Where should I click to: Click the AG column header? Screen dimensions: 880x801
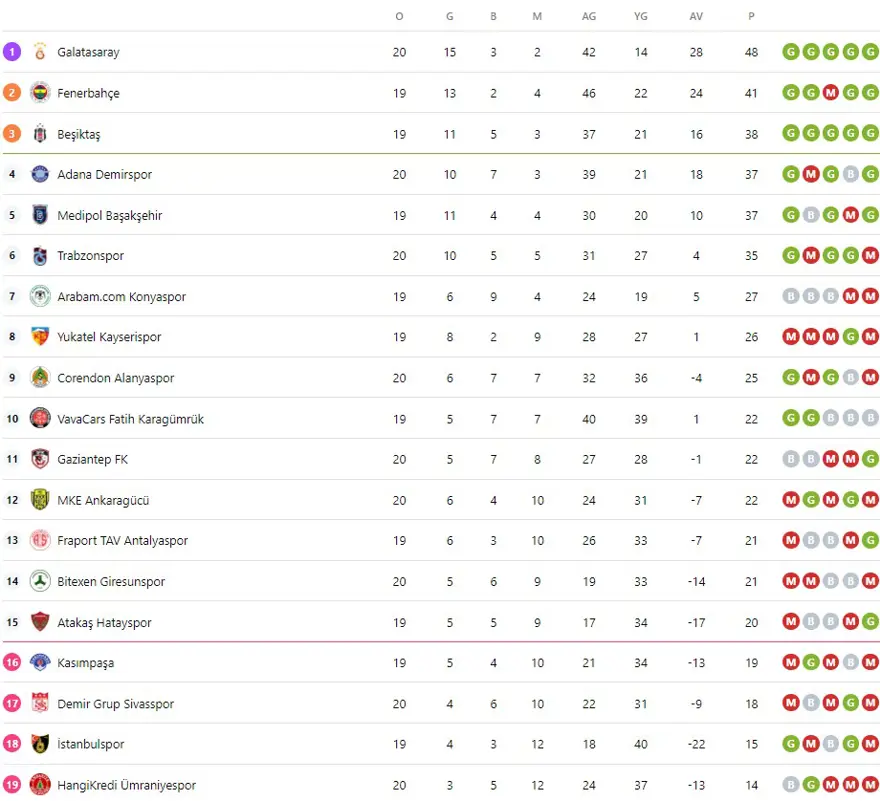(589, 16)
